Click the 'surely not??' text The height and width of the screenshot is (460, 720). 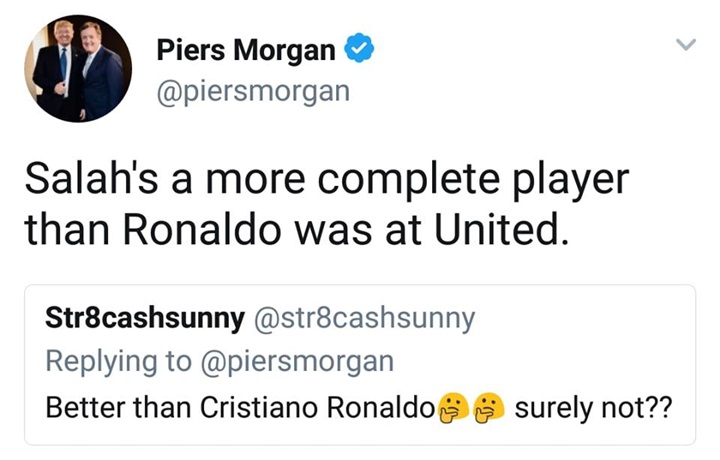tap(593, 408)
